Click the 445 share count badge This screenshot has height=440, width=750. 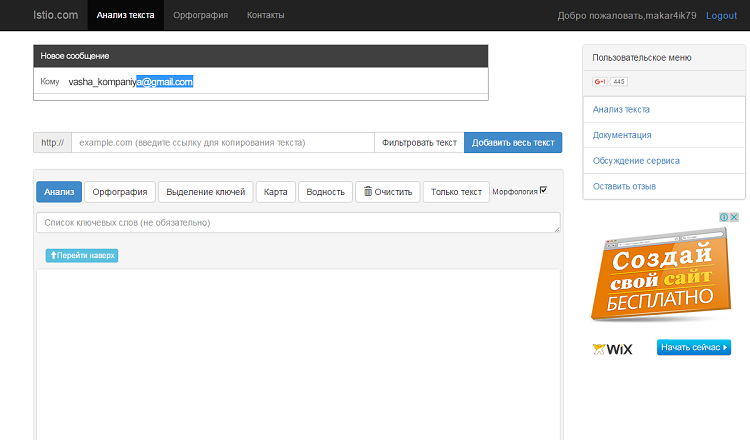[618, 82]
